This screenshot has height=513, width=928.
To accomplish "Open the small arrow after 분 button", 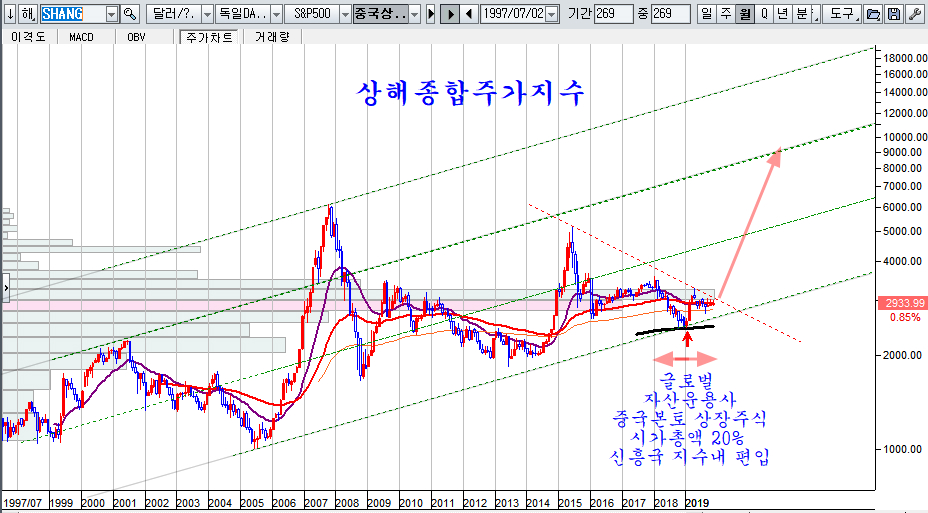I will pyautogui.click(x=816, y=14).
